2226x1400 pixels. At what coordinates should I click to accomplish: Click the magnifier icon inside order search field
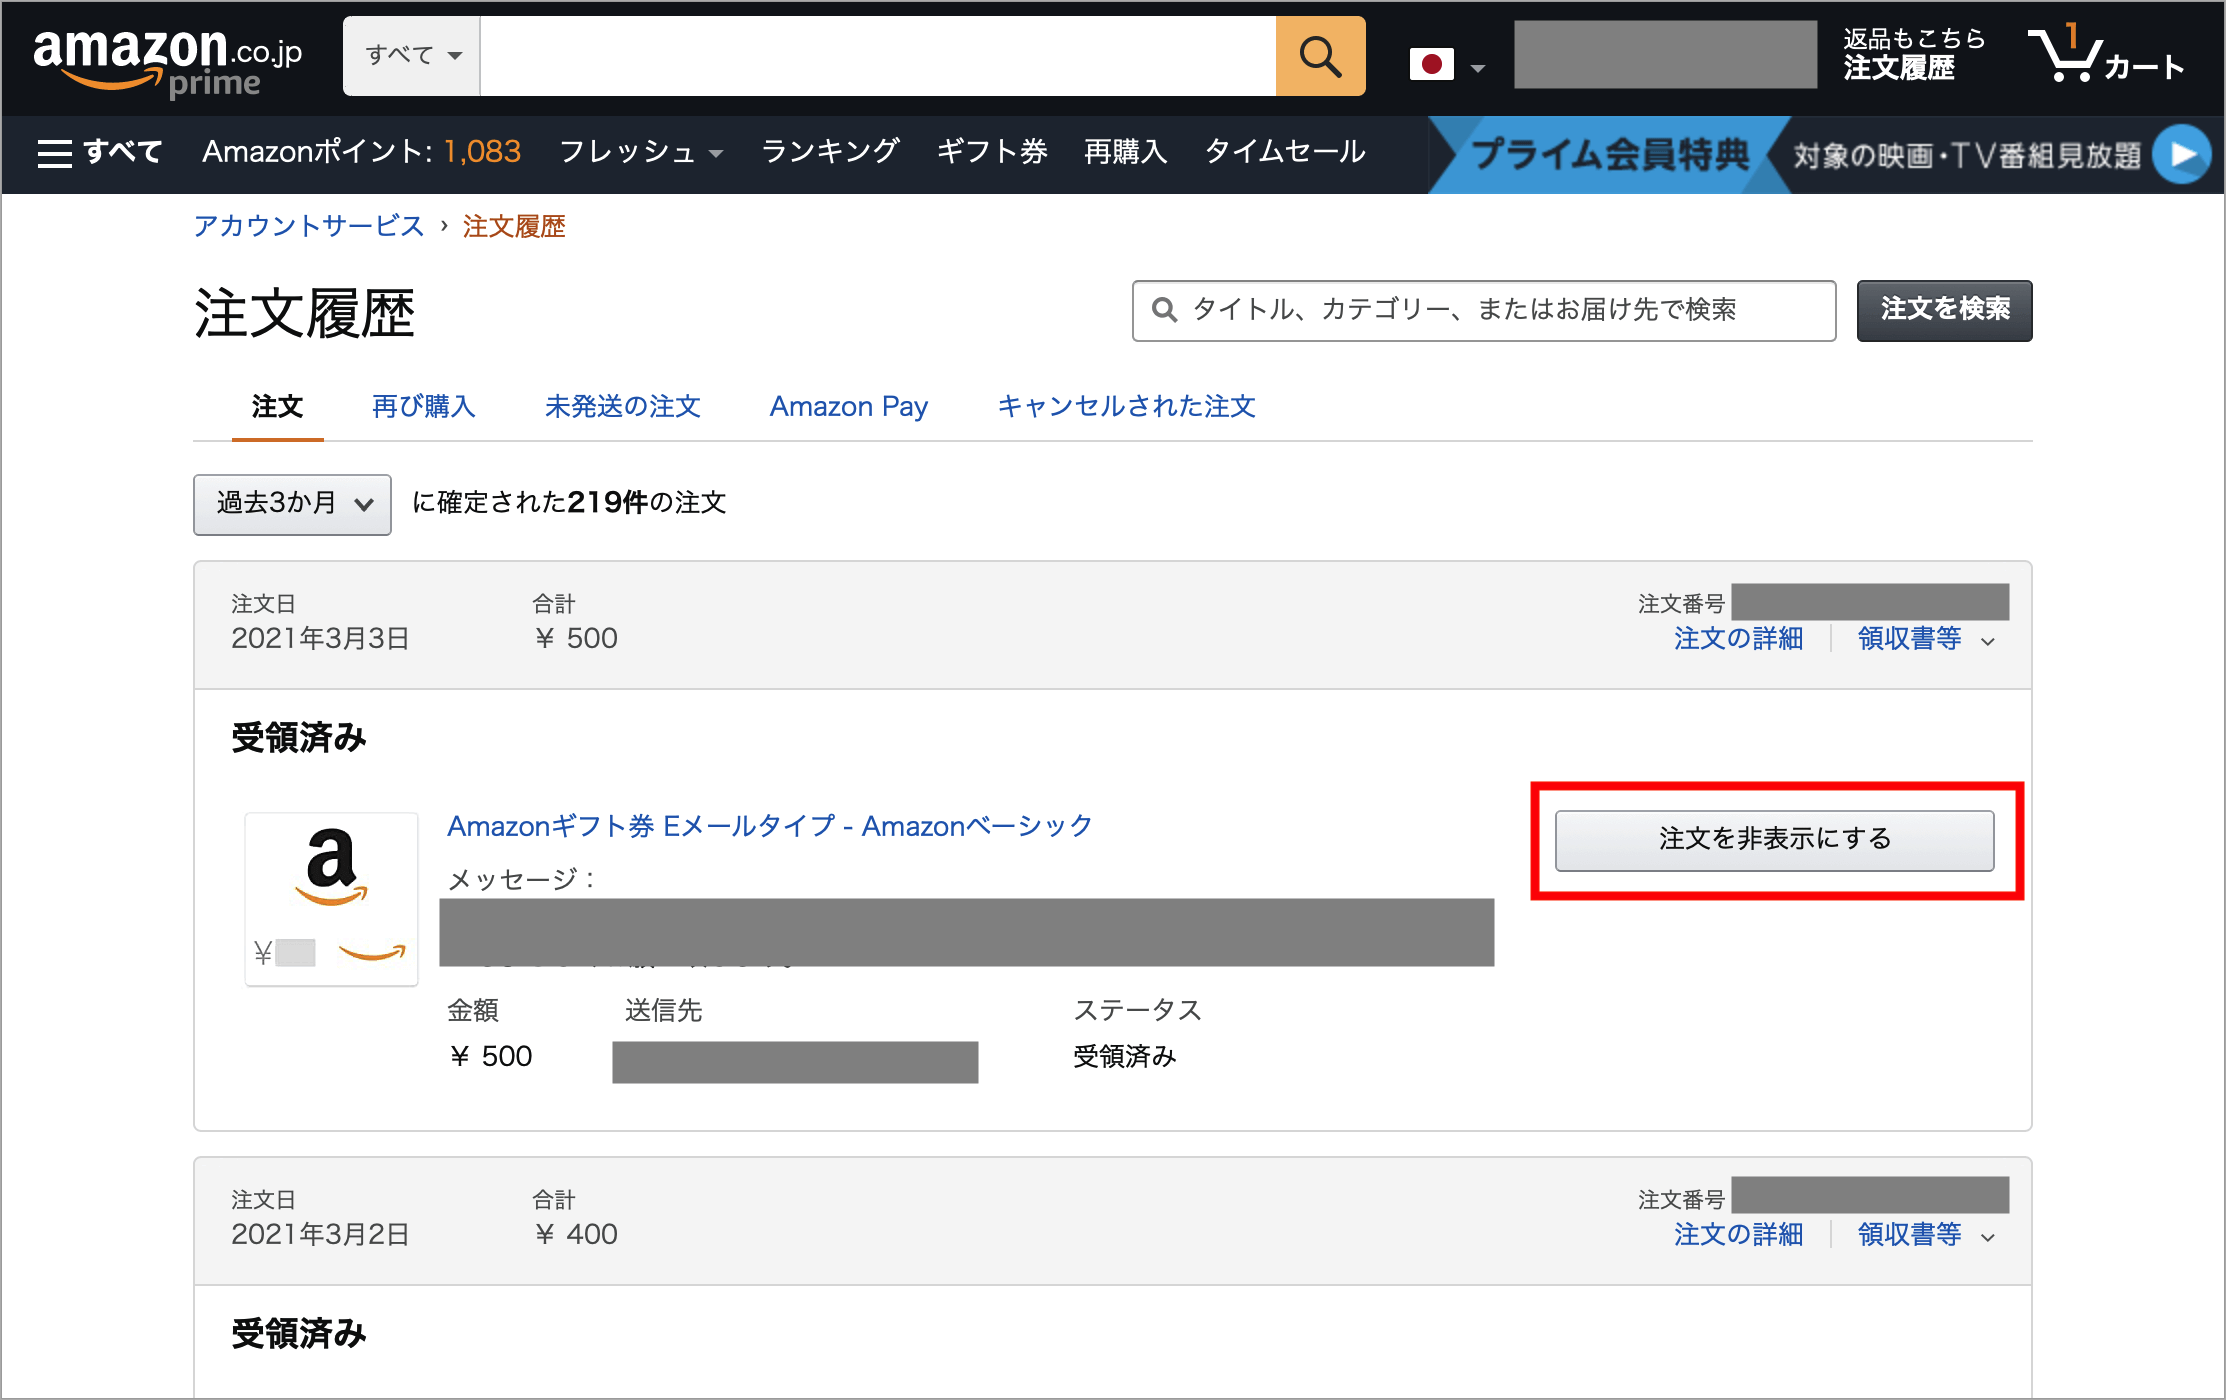1164,310
